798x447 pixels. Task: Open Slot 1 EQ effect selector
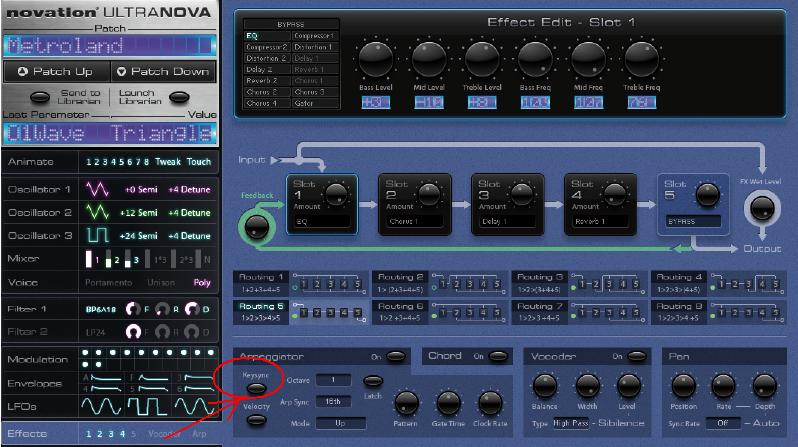click(322, 221)
